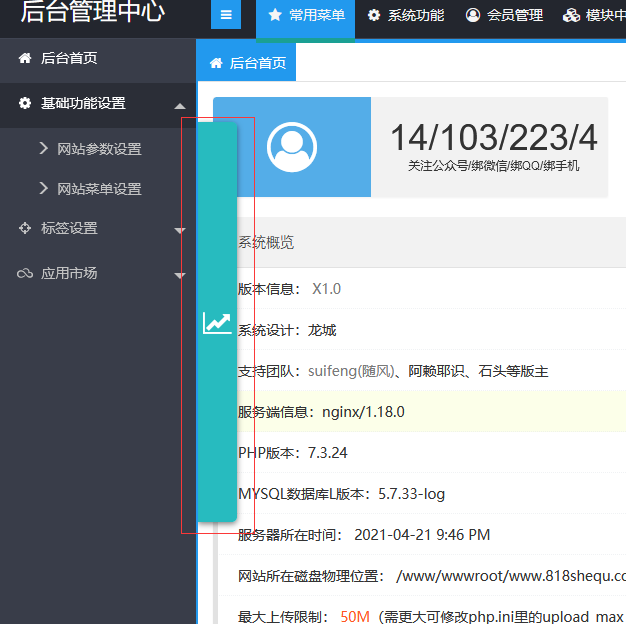Expand the 标签设置 dropdown arrow
The height and width of the screenshot is (624, 626).
point(180,230)
